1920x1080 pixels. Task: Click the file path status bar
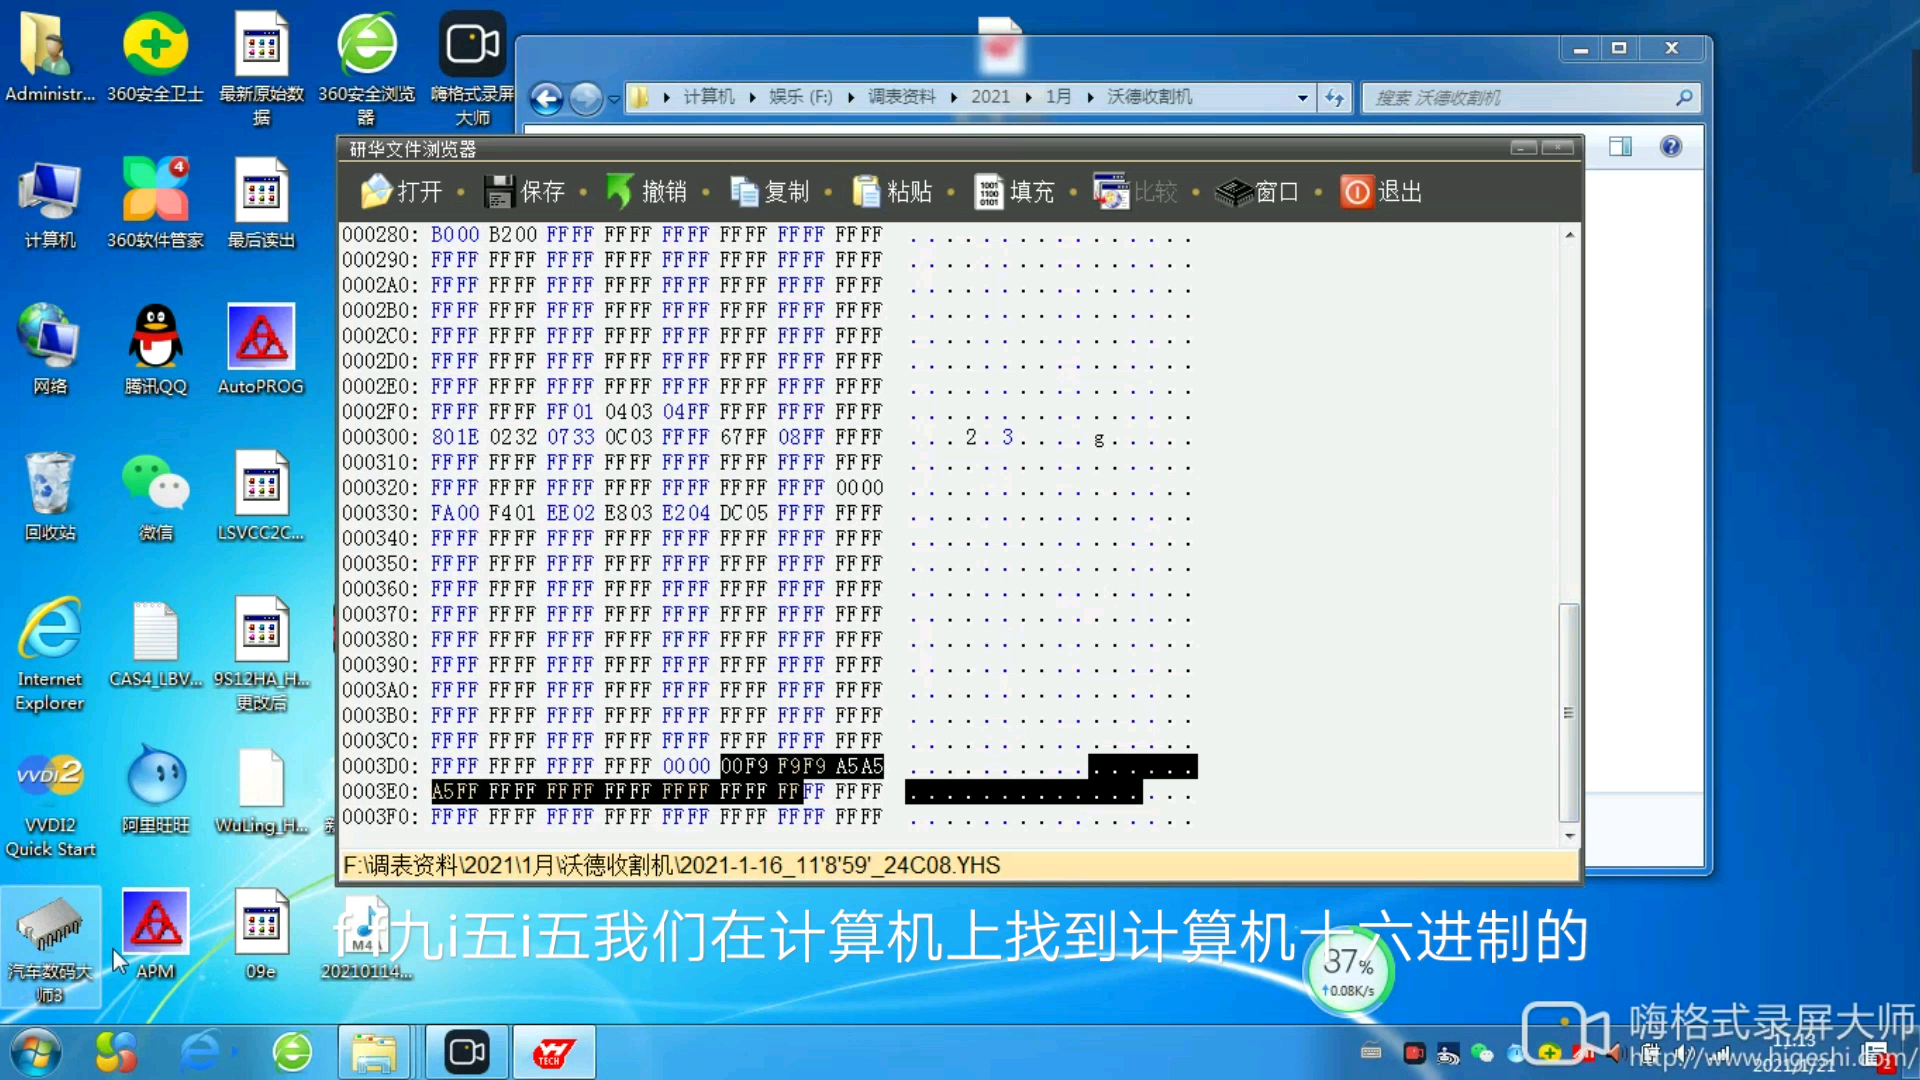(959, 865)
